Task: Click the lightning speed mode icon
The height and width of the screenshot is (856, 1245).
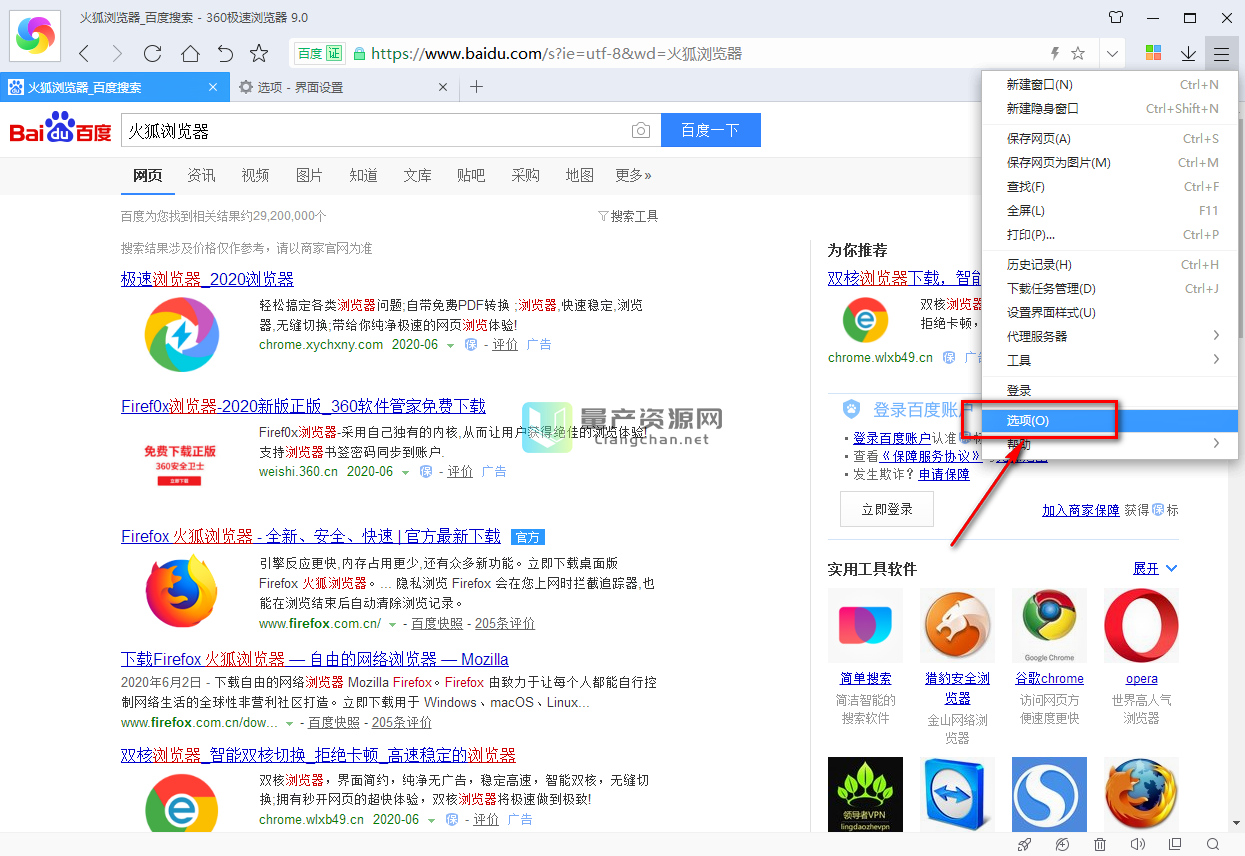Action: 1054,53
